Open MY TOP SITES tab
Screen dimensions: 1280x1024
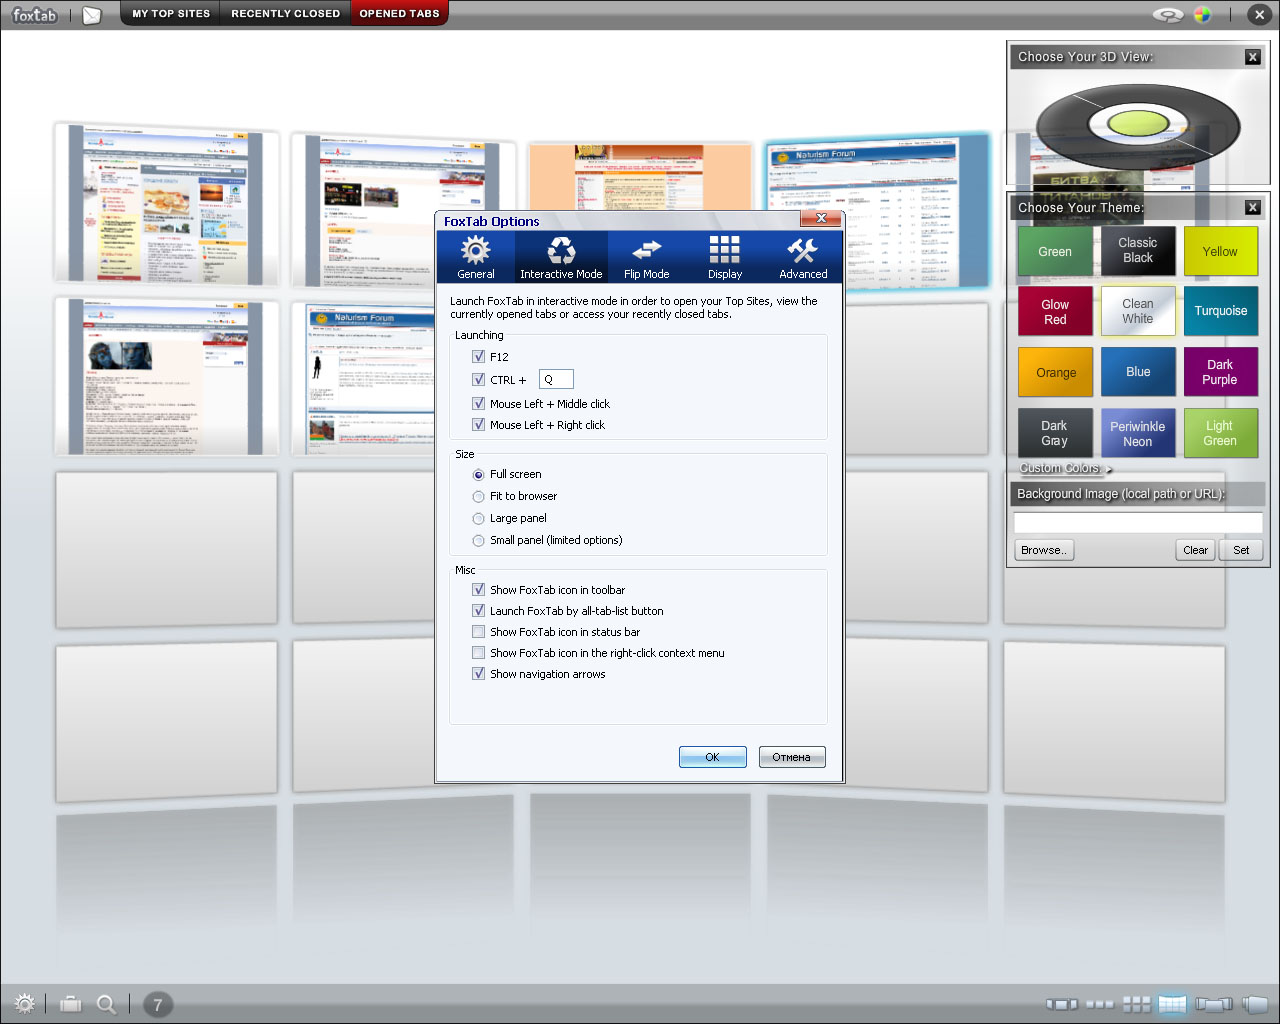pos(171,14)
